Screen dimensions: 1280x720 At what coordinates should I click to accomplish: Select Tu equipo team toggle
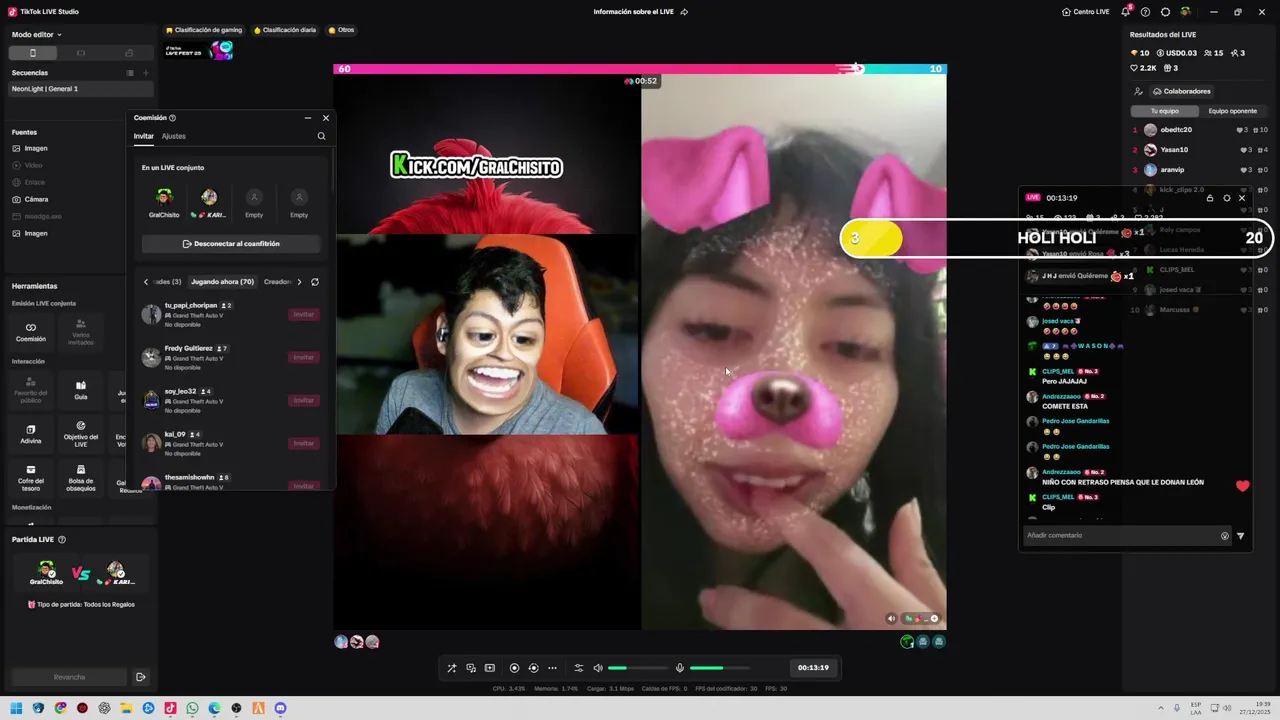point(1165,111)
